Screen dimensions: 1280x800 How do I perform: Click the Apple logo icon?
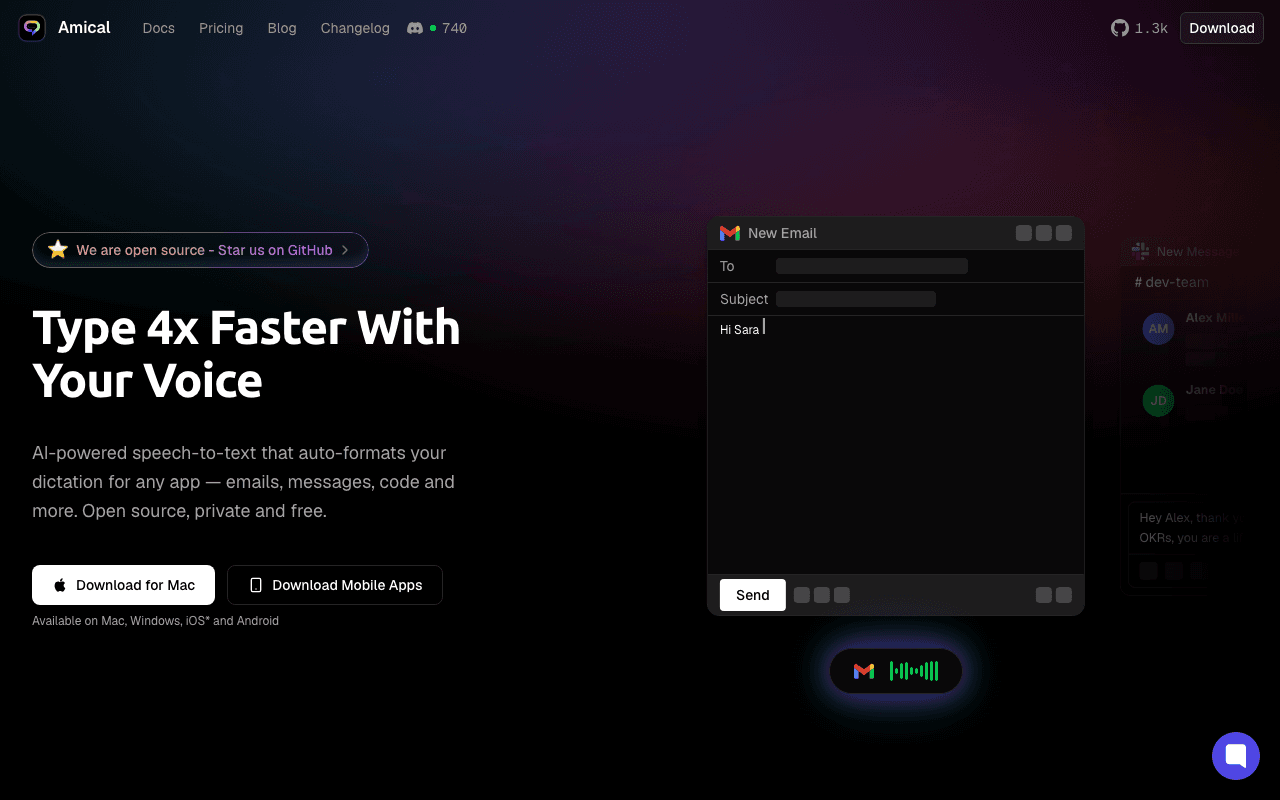[60, 585]
